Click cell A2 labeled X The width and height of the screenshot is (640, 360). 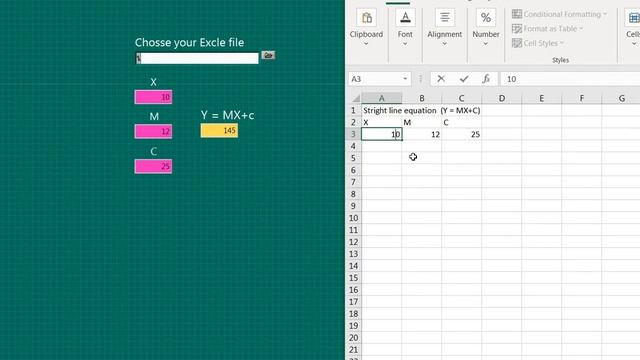point(382,122)
